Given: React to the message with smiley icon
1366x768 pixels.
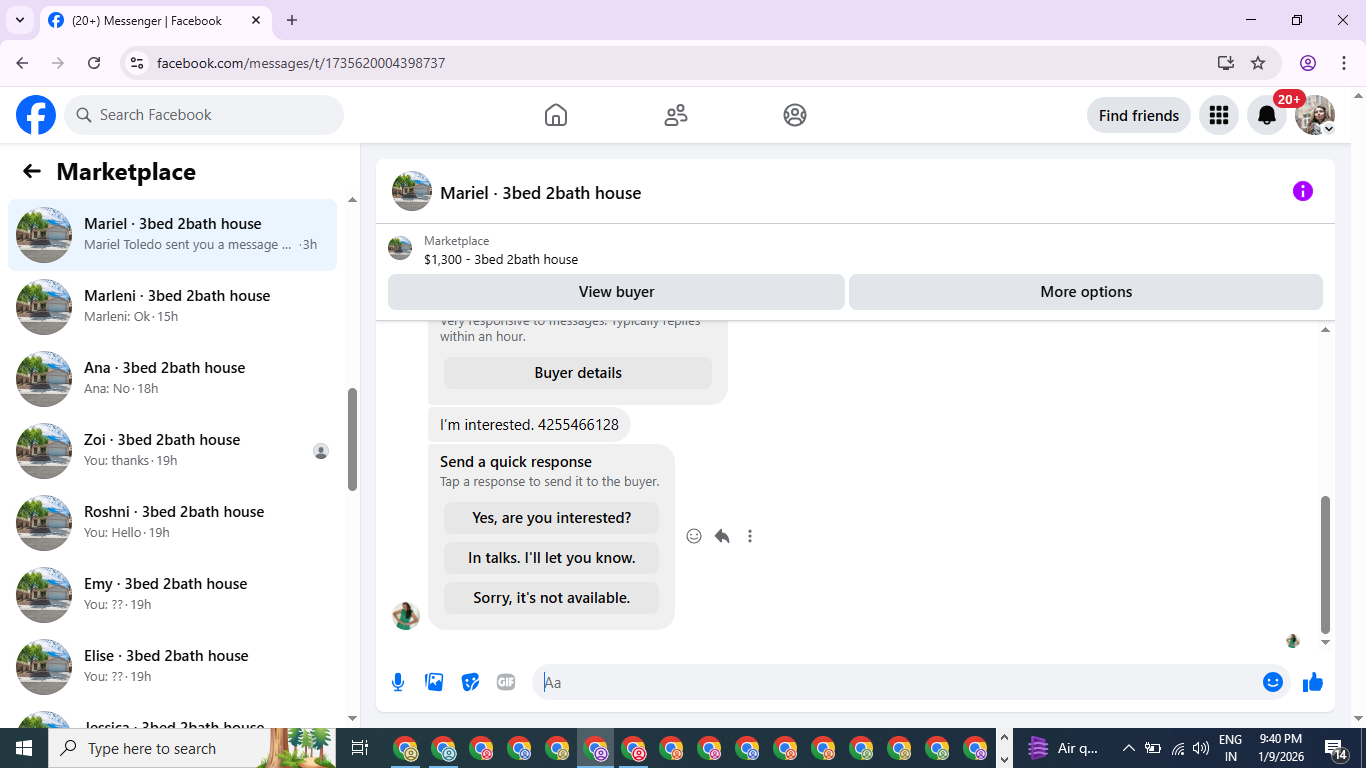Looking at the screenshot, I should (694, 536).
